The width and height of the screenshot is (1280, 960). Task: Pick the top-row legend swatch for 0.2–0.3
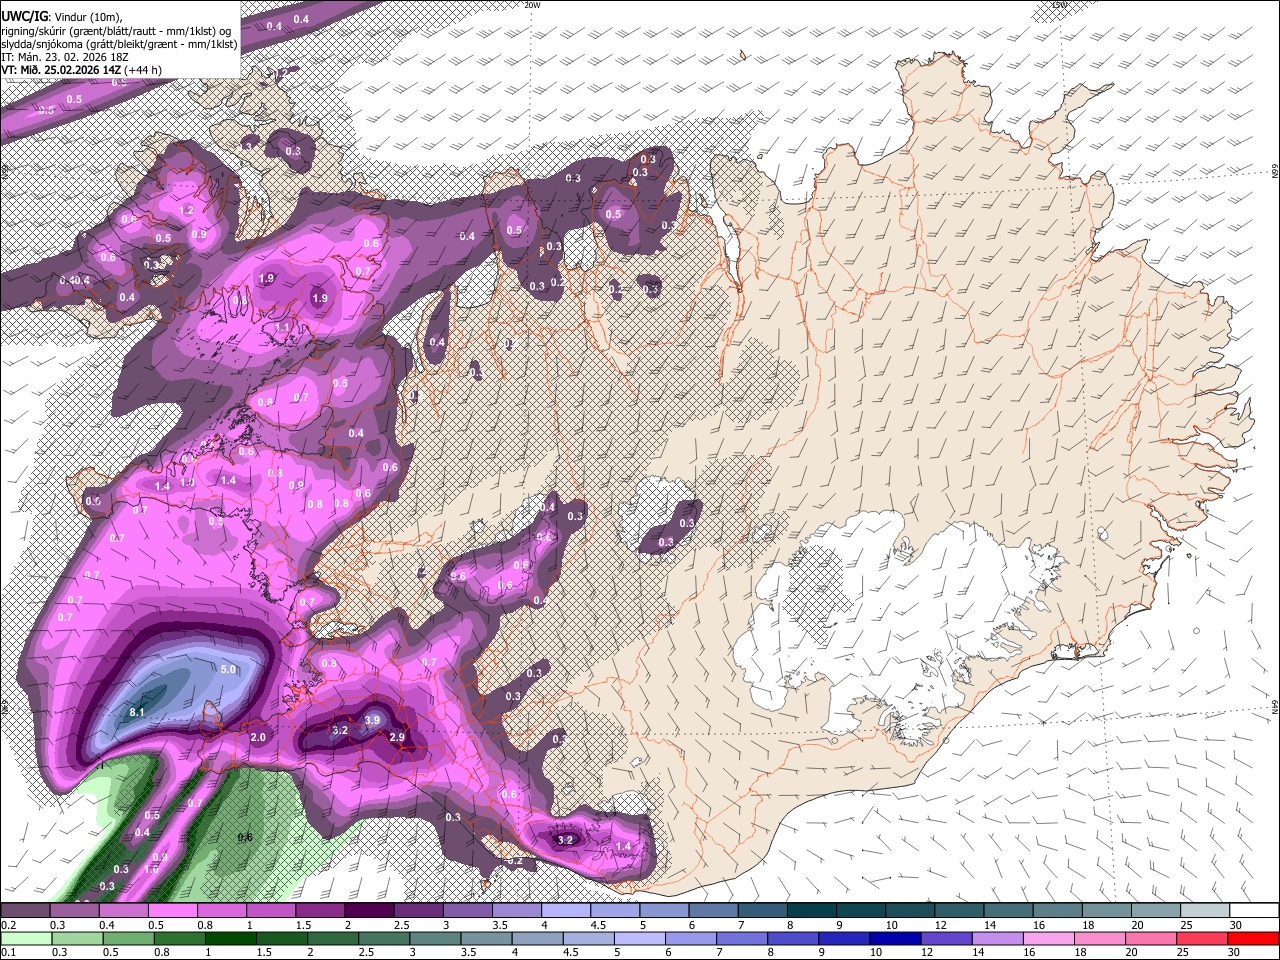click(x=25, y=910)
